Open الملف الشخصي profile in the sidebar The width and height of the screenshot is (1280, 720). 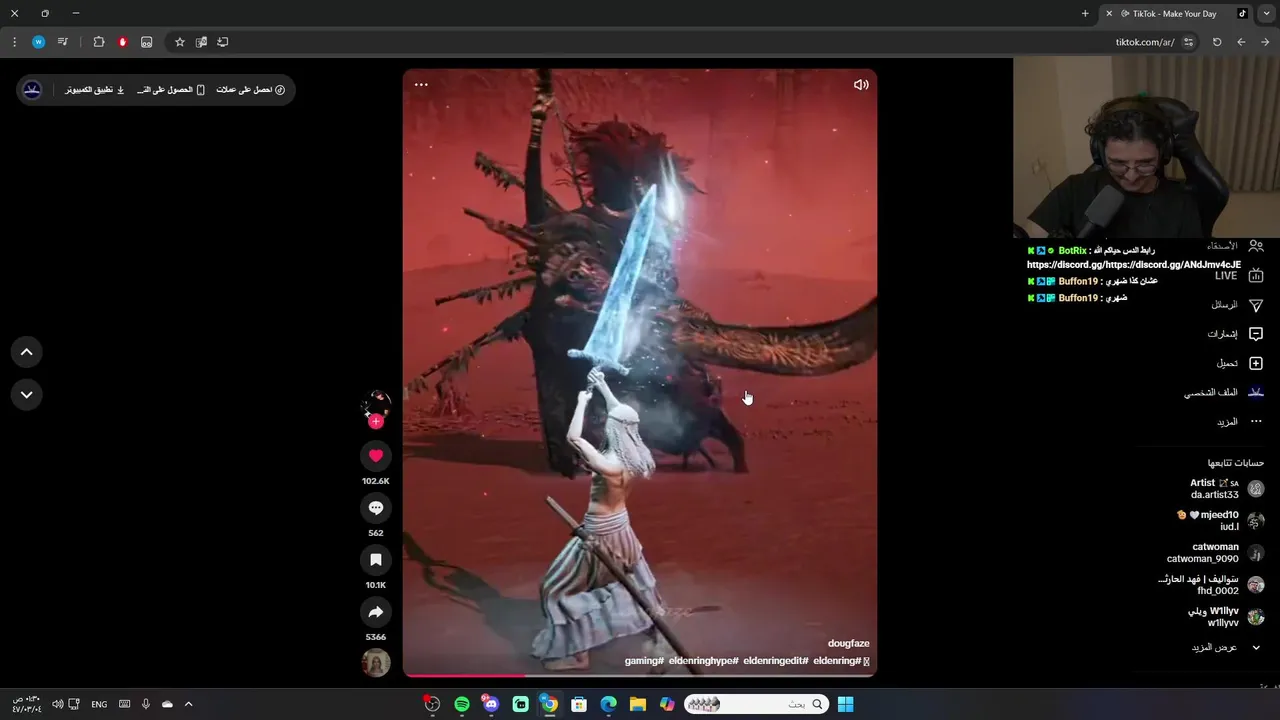[1223, 393]
